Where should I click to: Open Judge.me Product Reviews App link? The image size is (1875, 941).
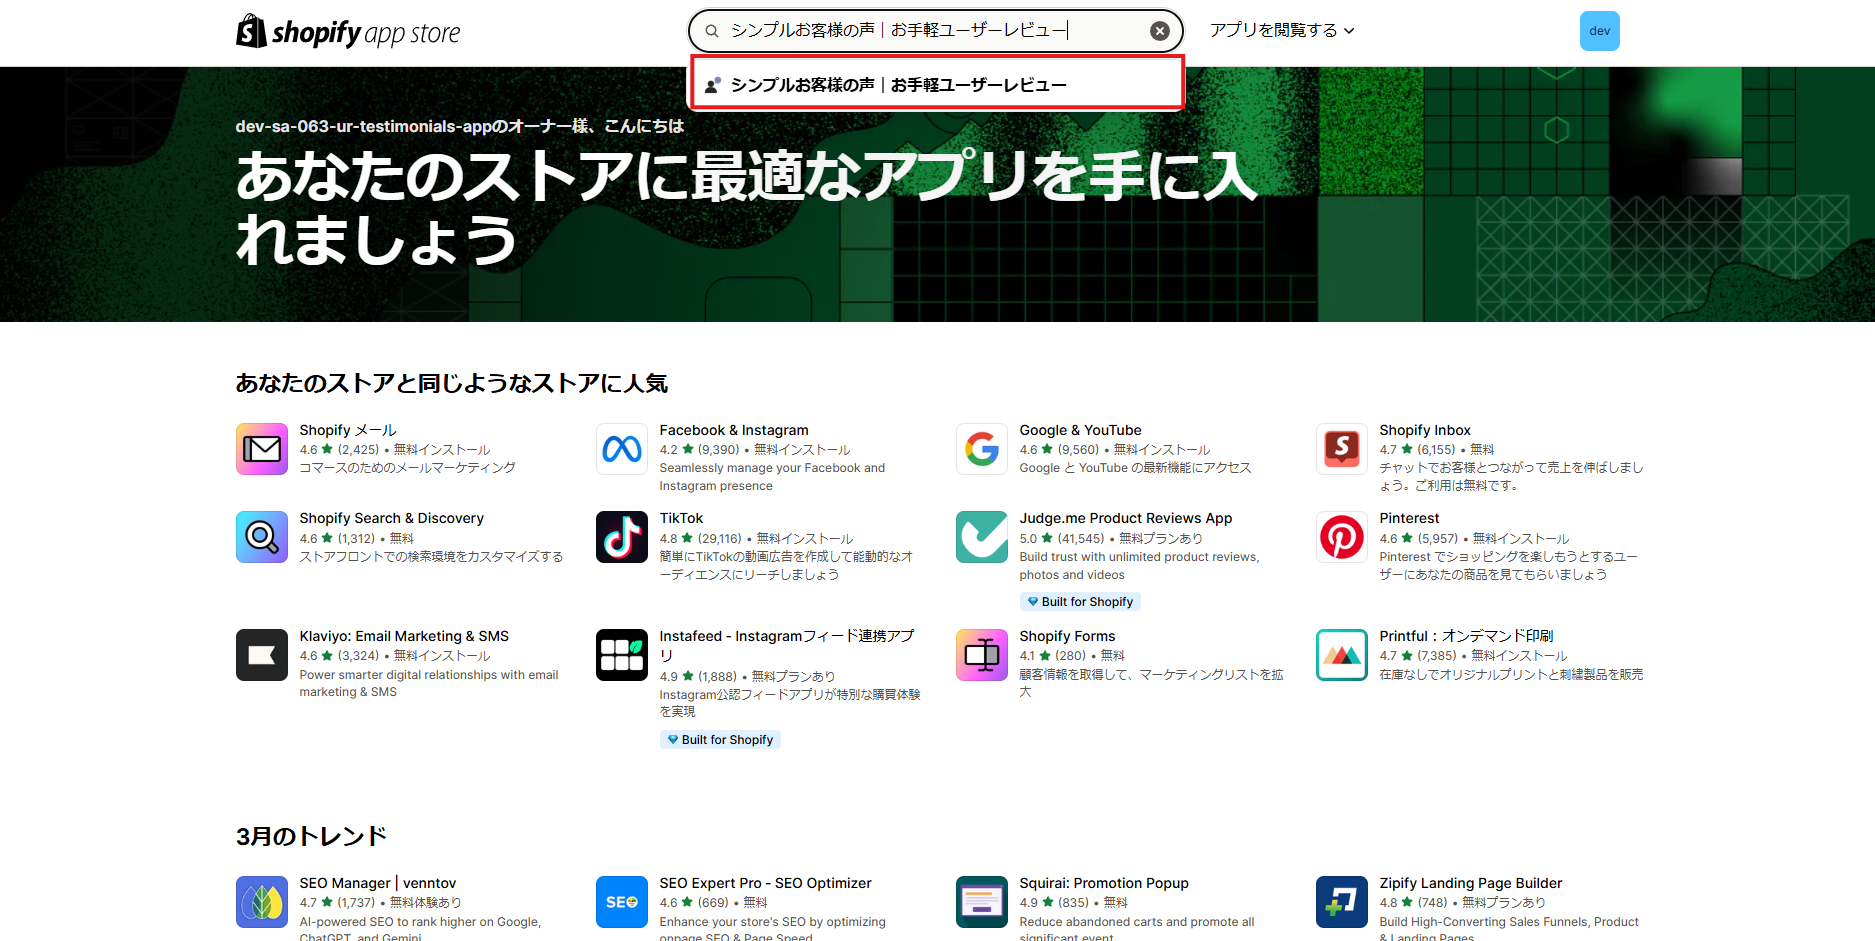pyautogui.click(x=1126, y=518)
